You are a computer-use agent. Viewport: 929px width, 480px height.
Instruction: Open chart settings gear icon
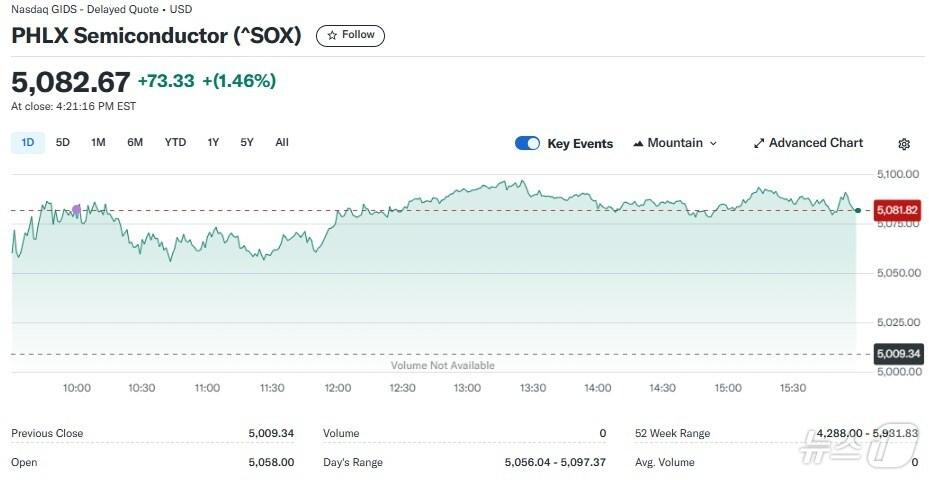(904, 144)
